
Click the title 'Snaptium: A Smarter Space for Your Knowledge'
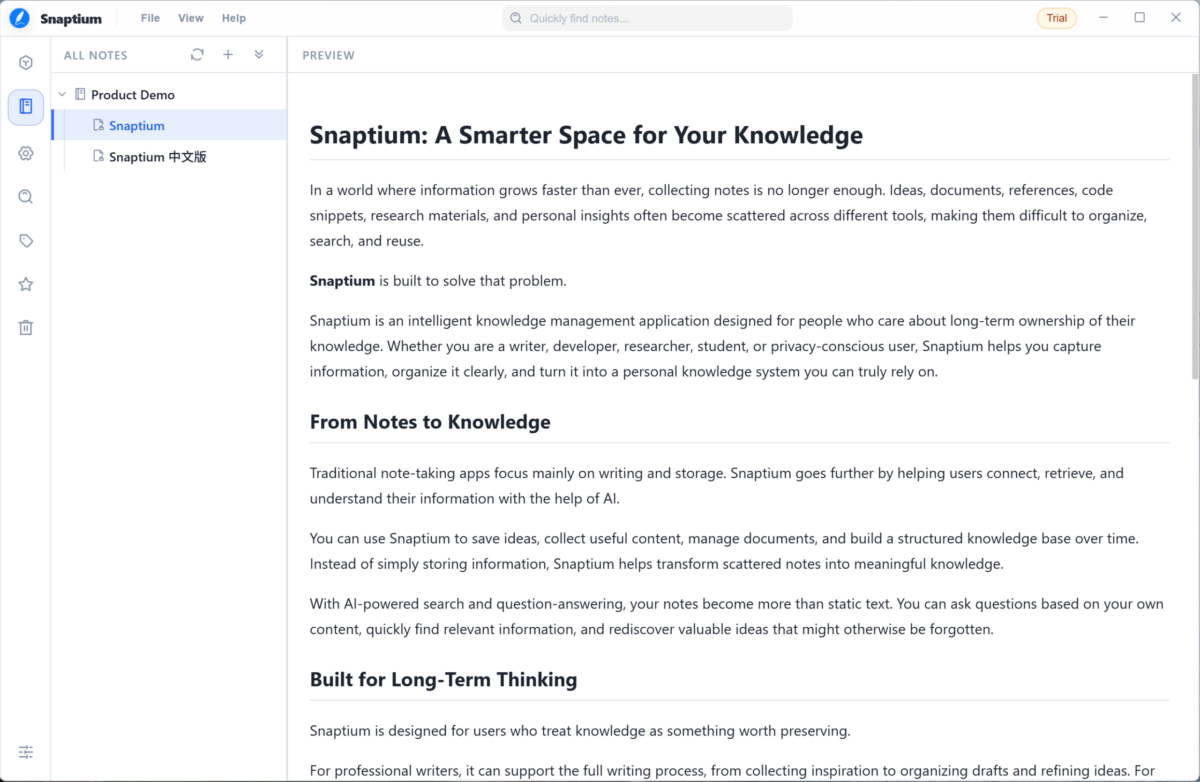(586, 135)
